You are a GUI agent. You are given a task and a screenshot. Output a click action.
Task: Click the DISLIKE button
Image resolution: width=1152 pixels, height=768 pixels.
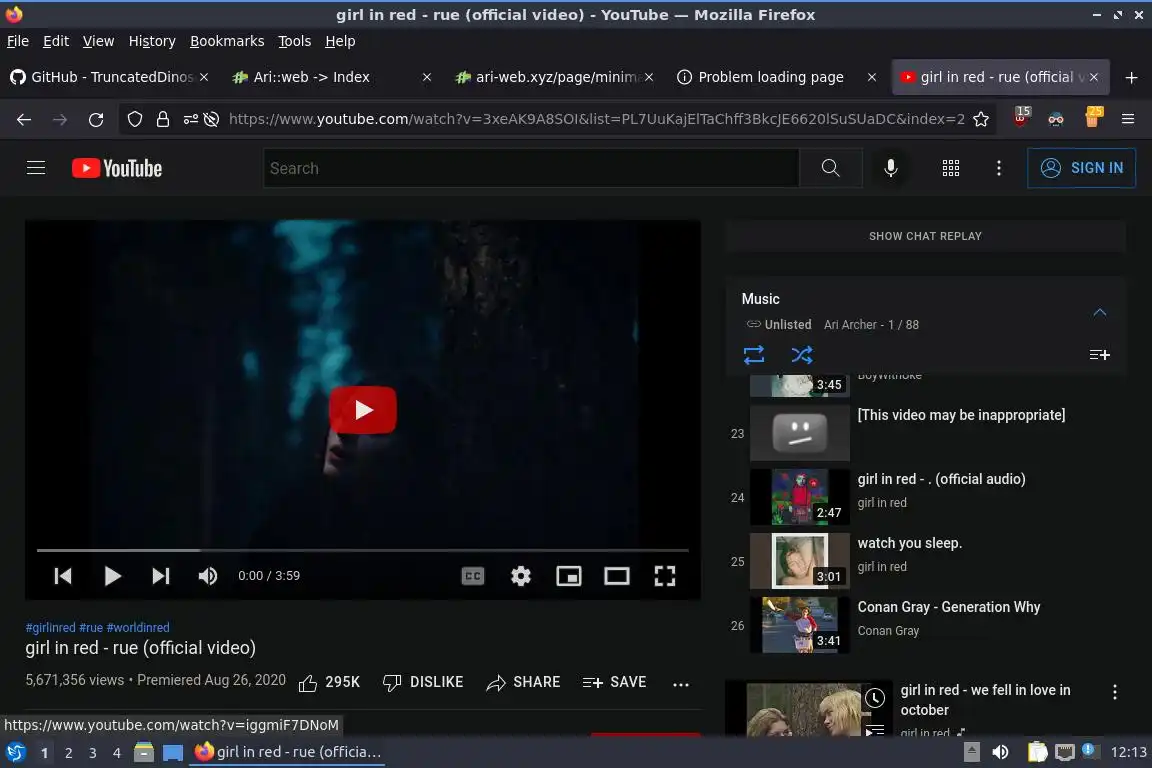(x=423, y=683)
